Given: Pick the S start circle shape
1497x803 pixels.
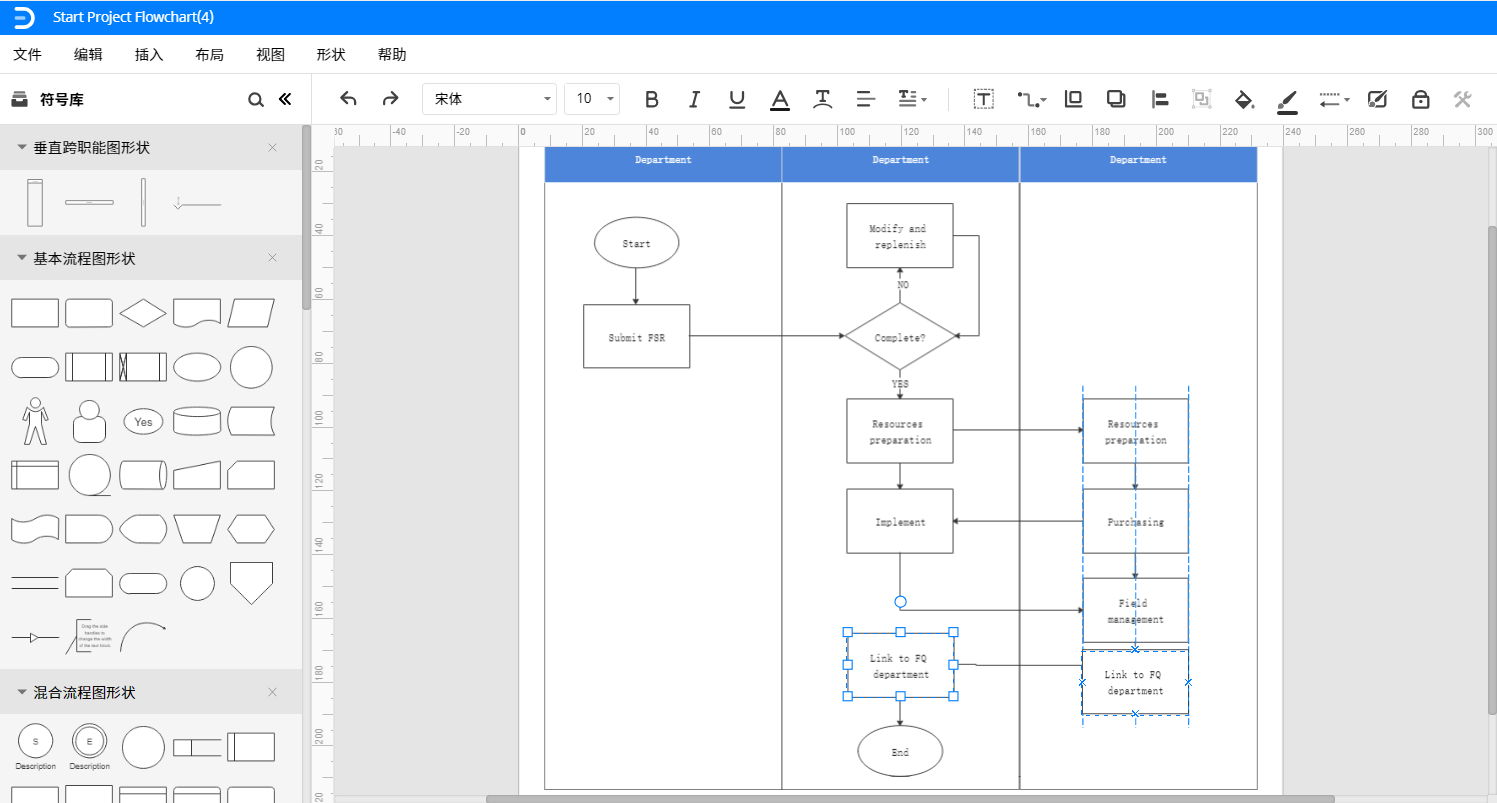Looking at the screenshot, I should (36, 742).
